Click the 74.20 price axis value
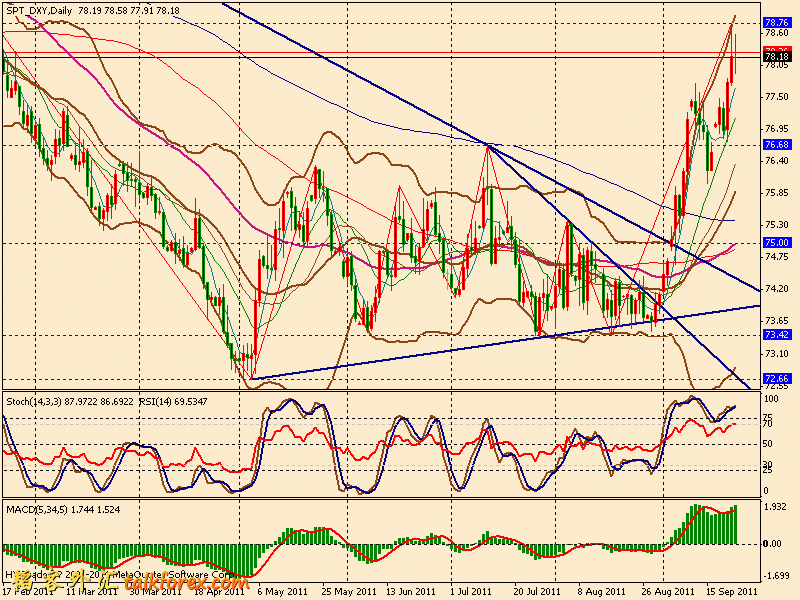This screenshot has width=800, height=600. [777, 289]
